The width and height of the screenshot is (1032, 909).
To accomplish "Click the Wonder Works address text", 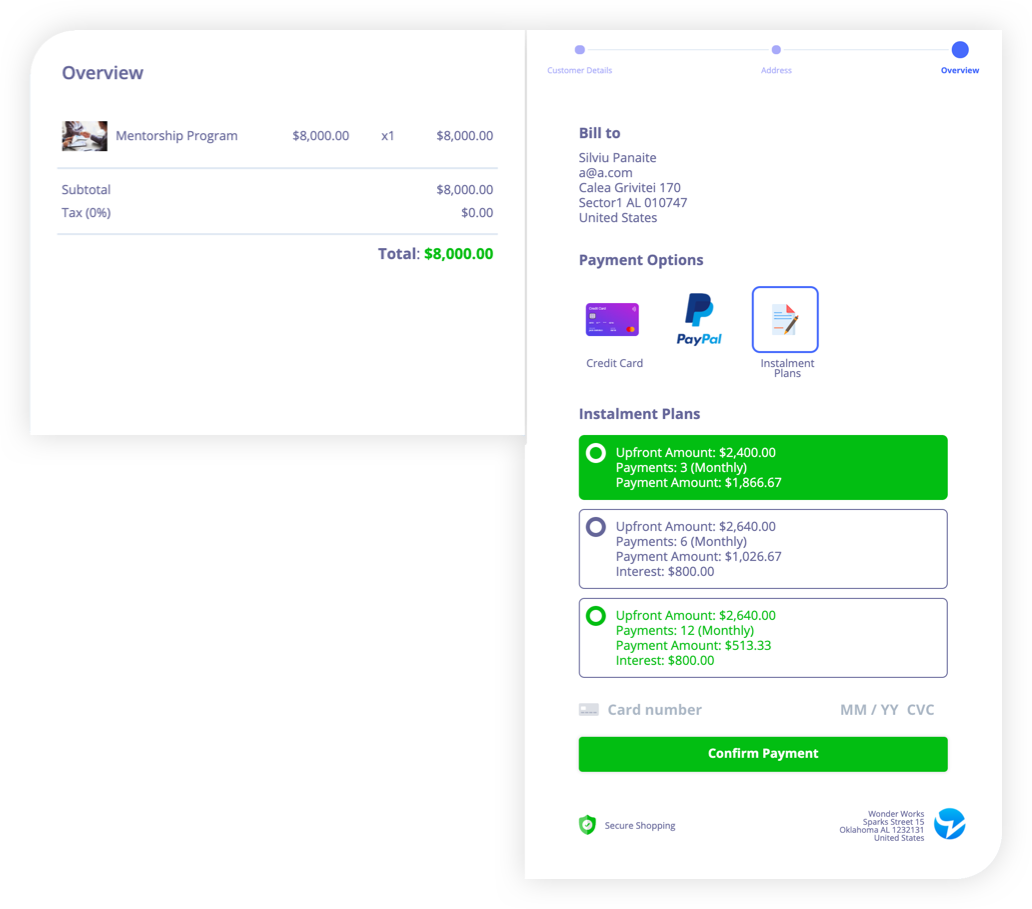I will pyautogui.click(x=882, y=826).
